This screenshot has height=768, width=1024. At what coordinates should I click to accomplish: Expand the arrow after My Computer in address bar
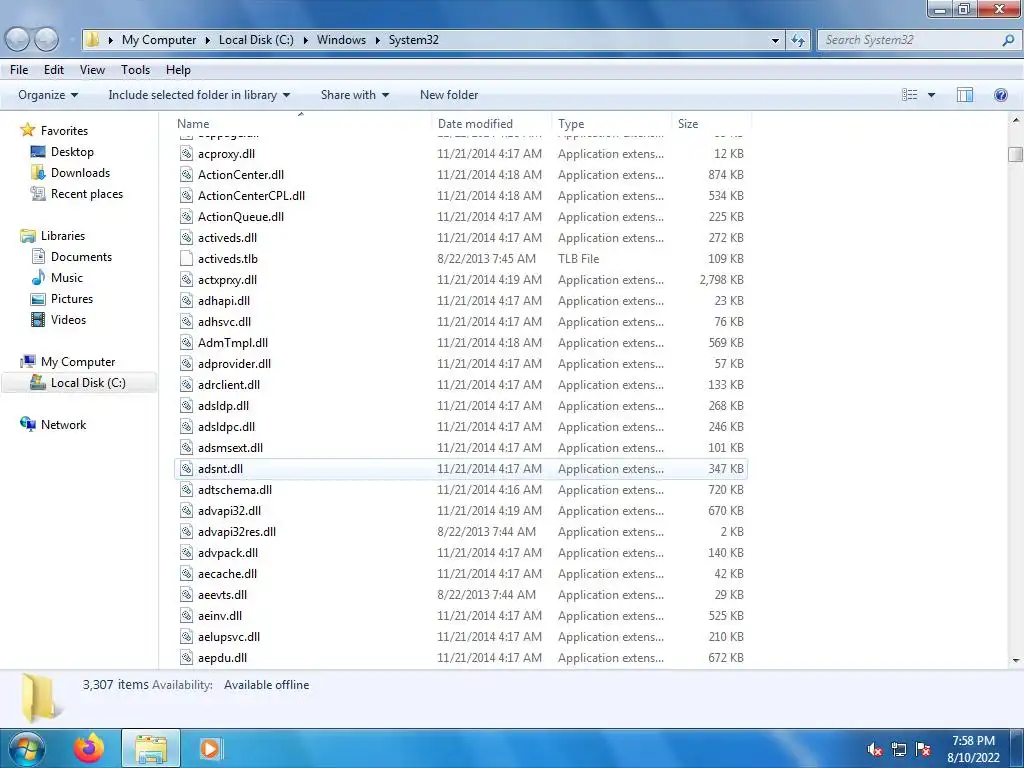click(x=207, y=40)
